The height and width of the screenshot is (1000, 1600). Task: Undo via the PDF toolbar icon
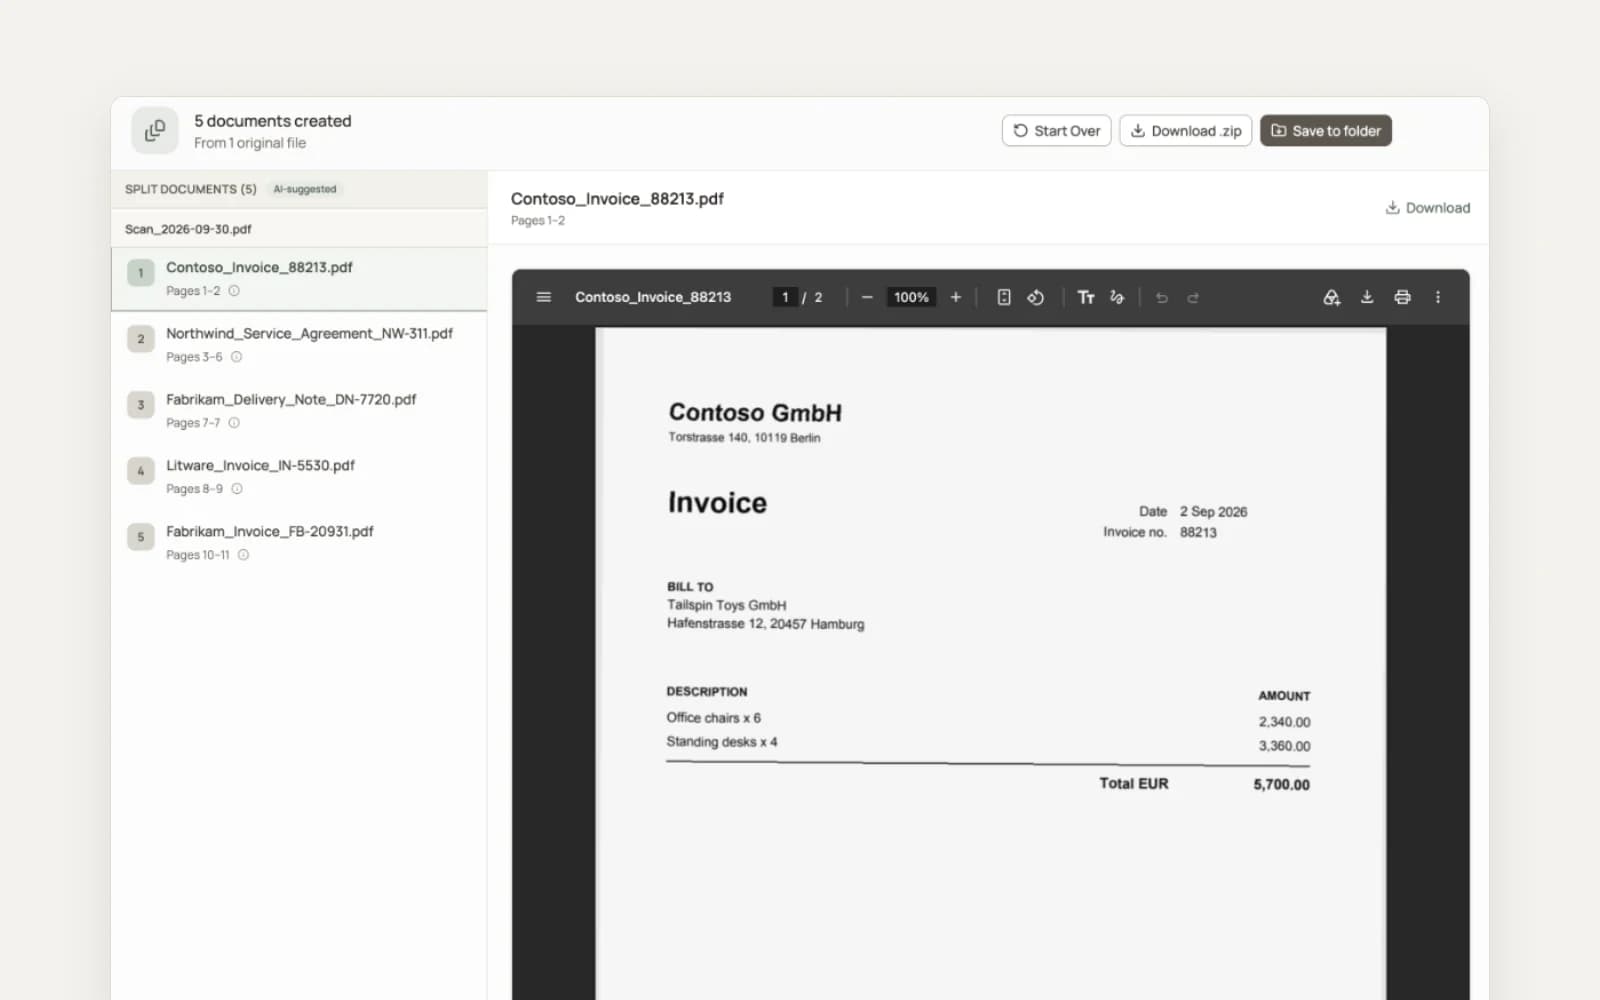(x=1161, y=297)
